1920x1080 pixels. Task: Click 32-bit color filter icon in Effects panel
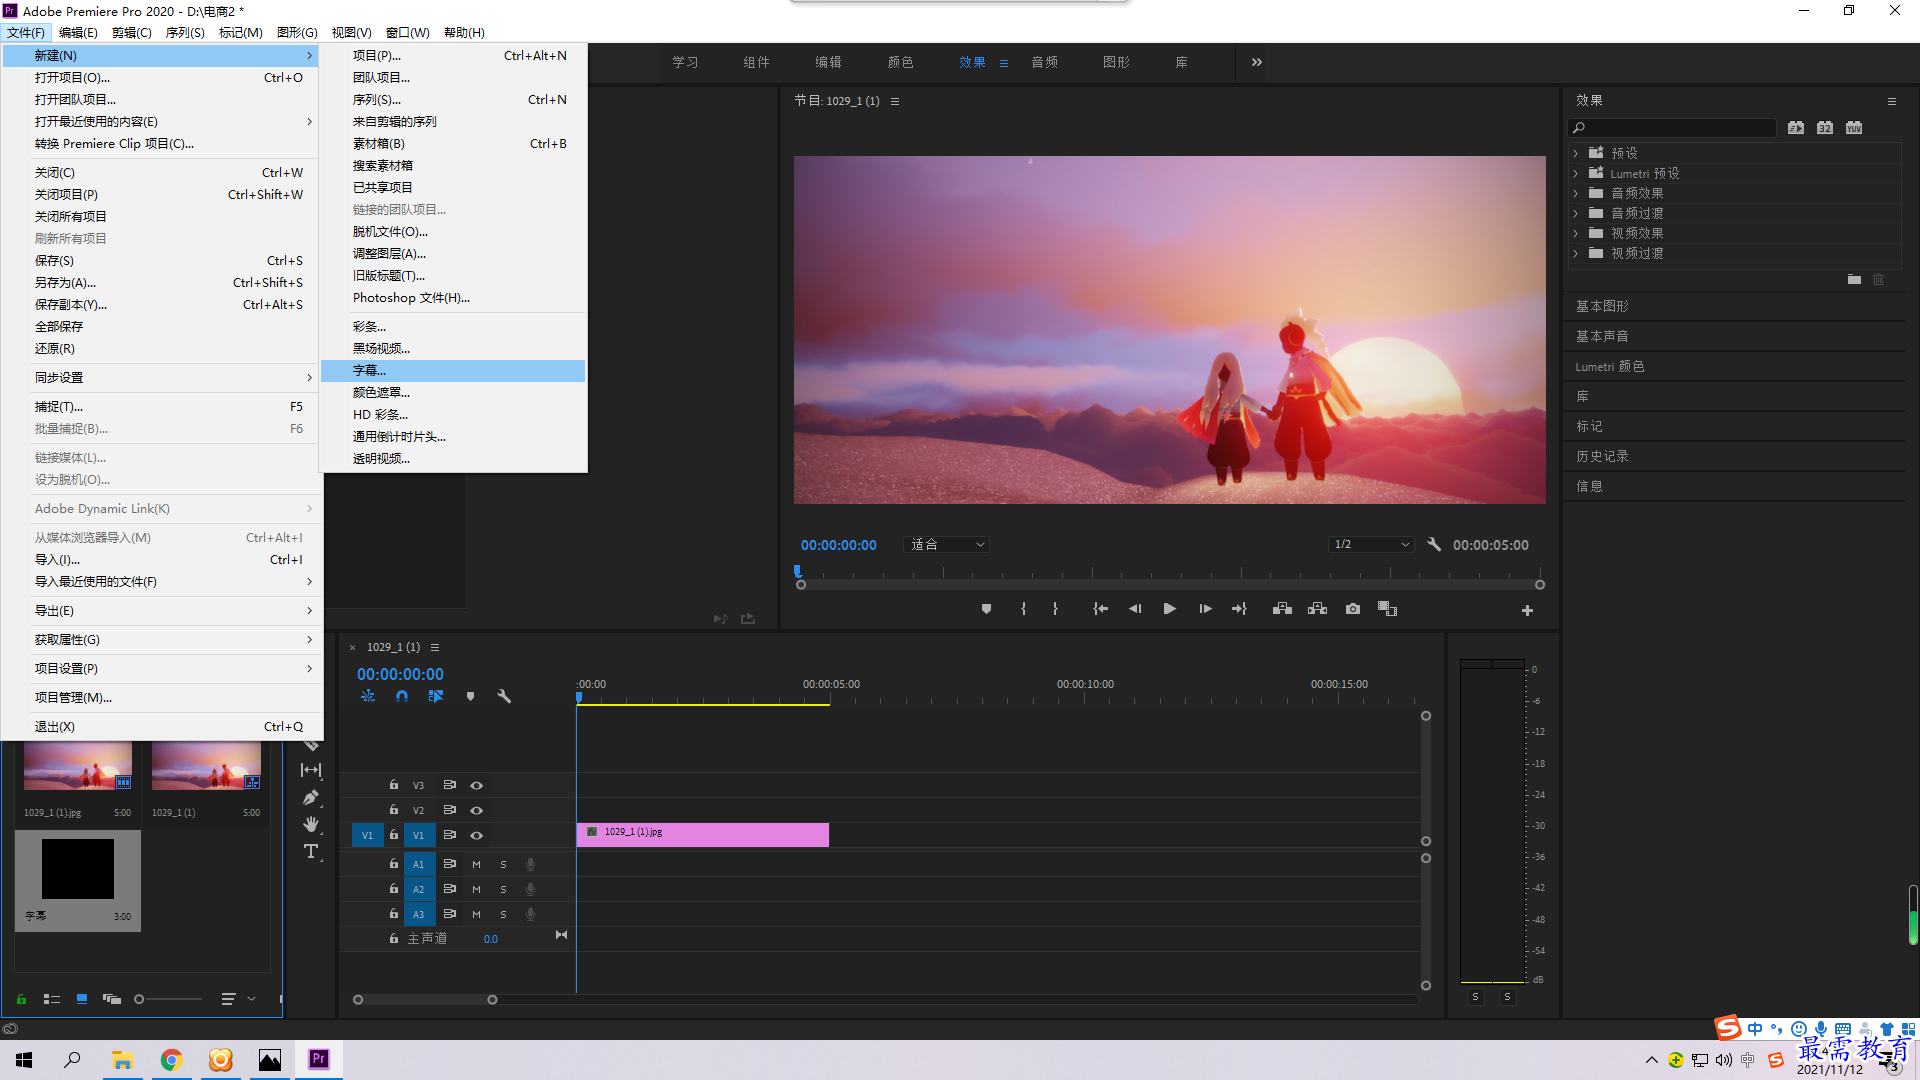(x=1825, y=128)
